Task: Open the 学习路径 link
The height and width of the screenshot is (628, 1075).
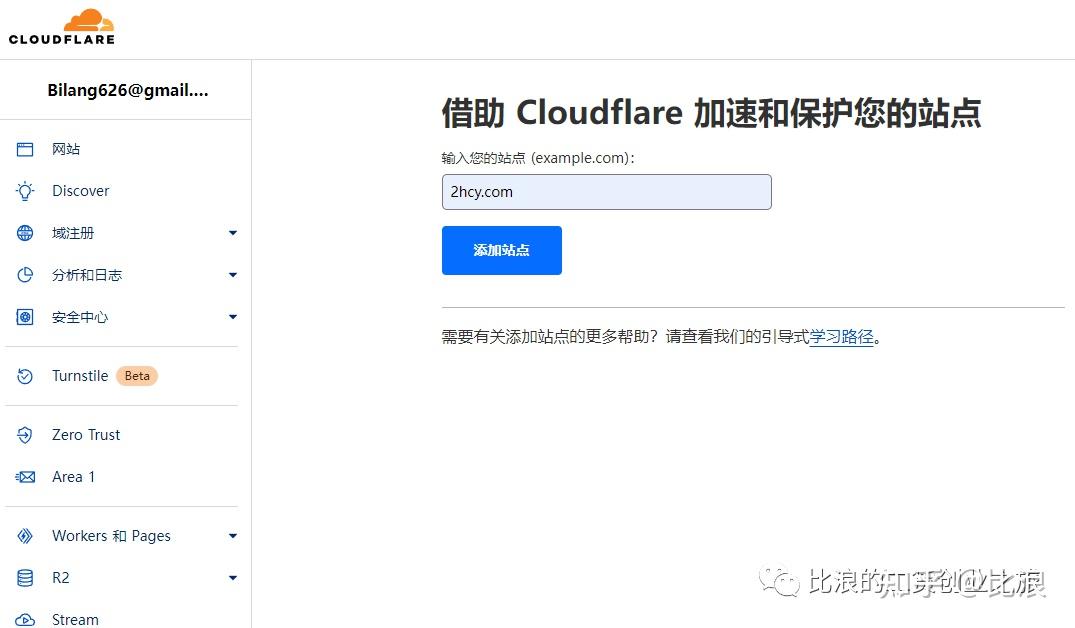Action: tap(843, 337)
